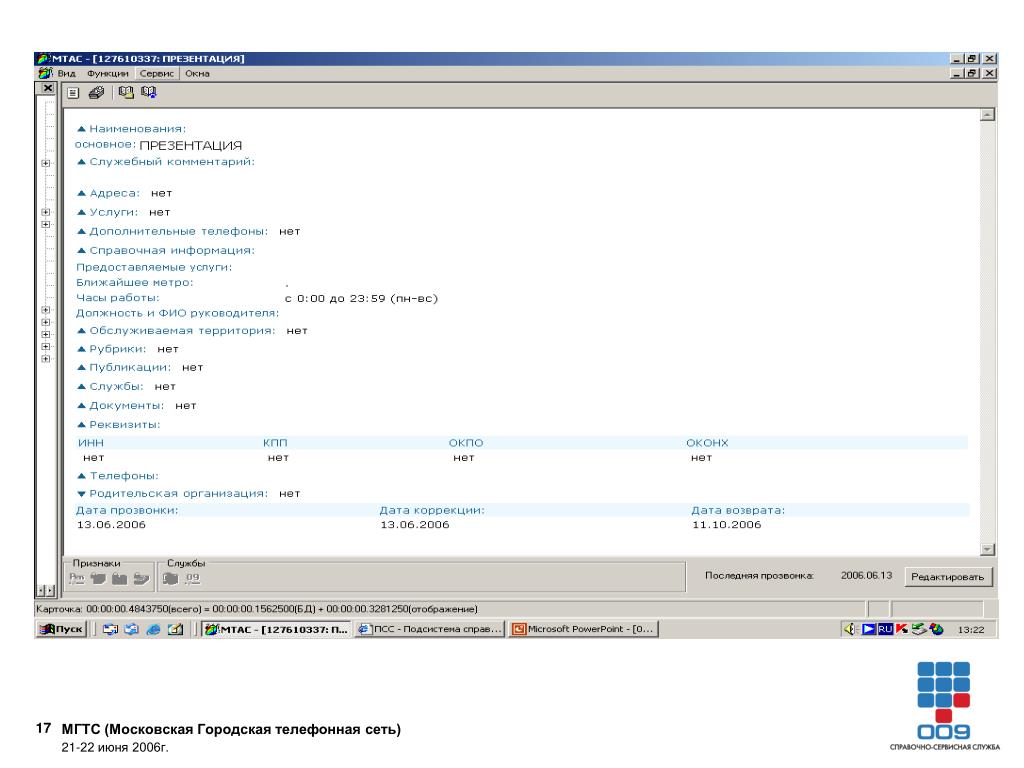
Task: Open the Окна menu
Action: pyautogui.click(x=197, y=73)
